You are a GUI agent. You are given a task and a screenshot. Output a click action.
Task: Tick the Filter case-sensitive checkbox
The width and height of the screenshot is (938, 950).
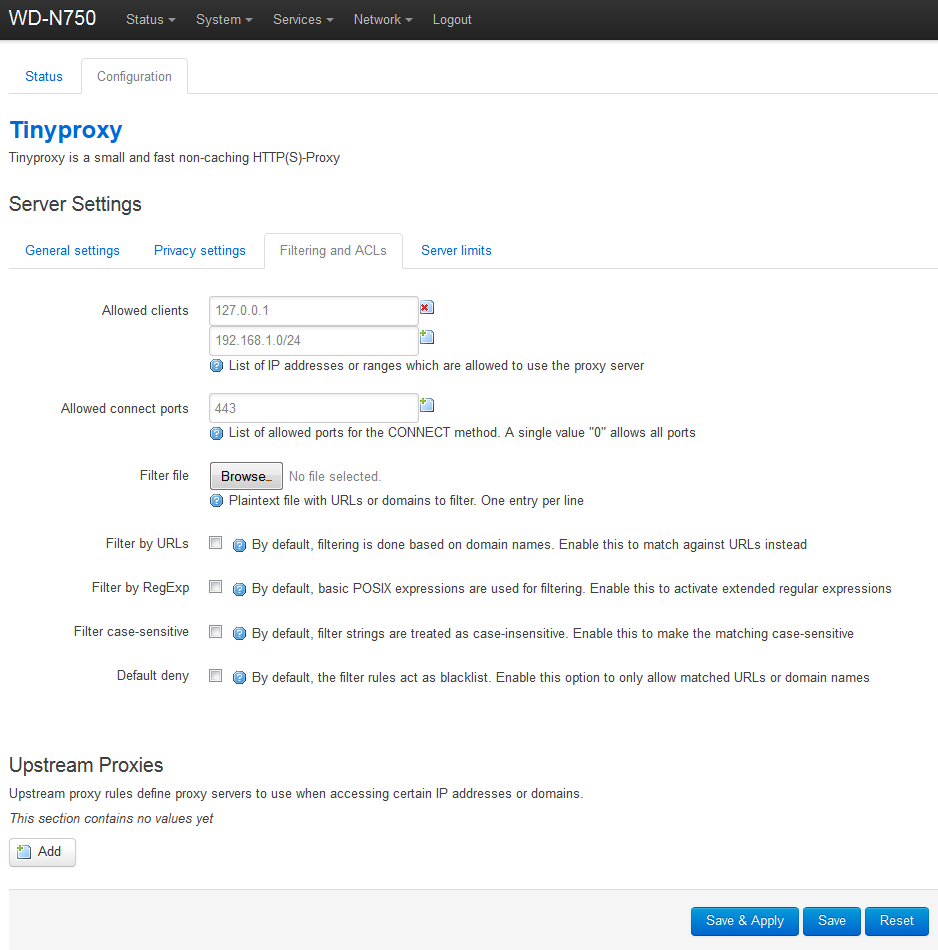coord(215,632)
